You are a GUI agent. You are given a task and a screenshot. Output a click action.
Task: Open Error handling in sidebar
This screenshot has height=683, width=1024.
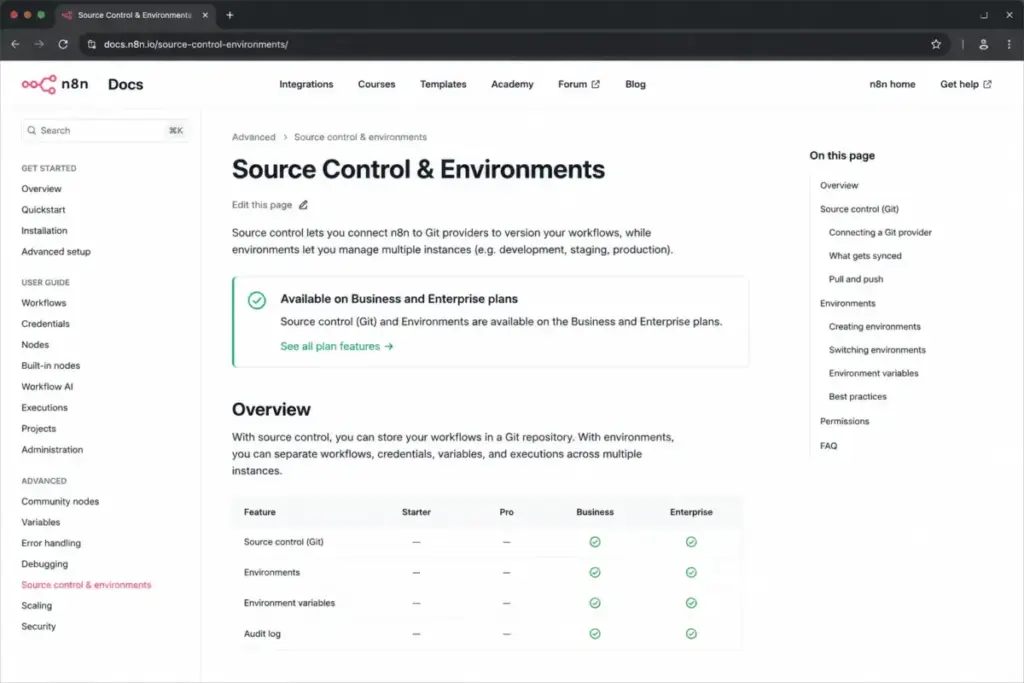tap(51, 543)
